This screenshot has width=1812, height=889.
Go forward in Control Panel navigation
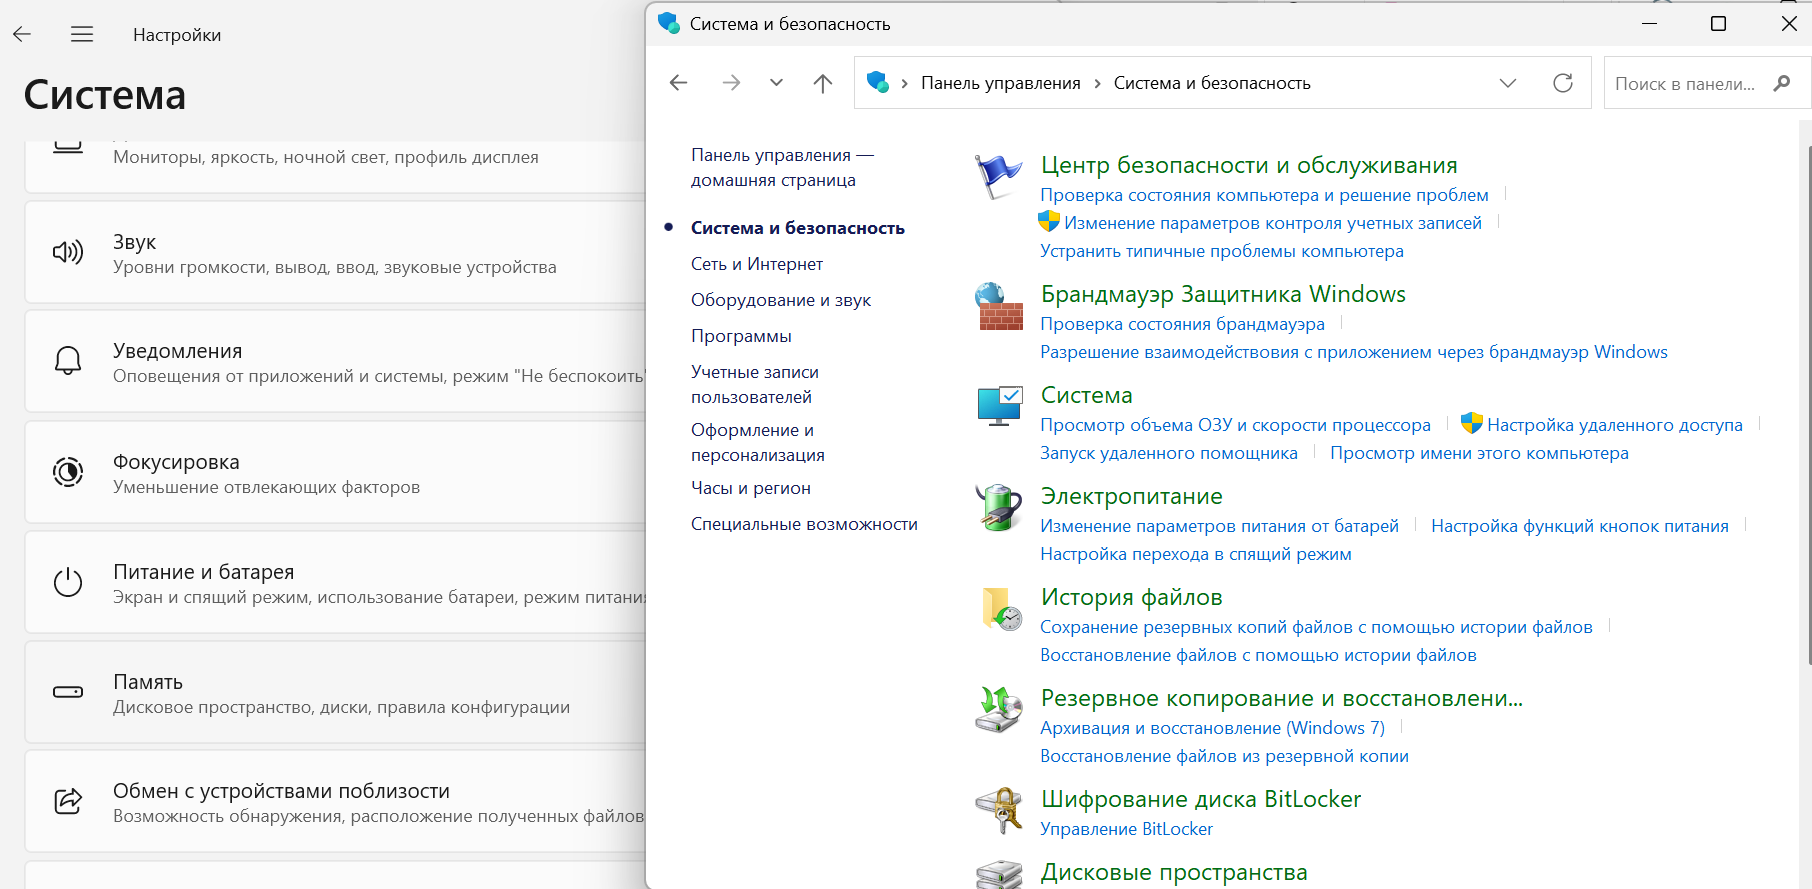731,83
